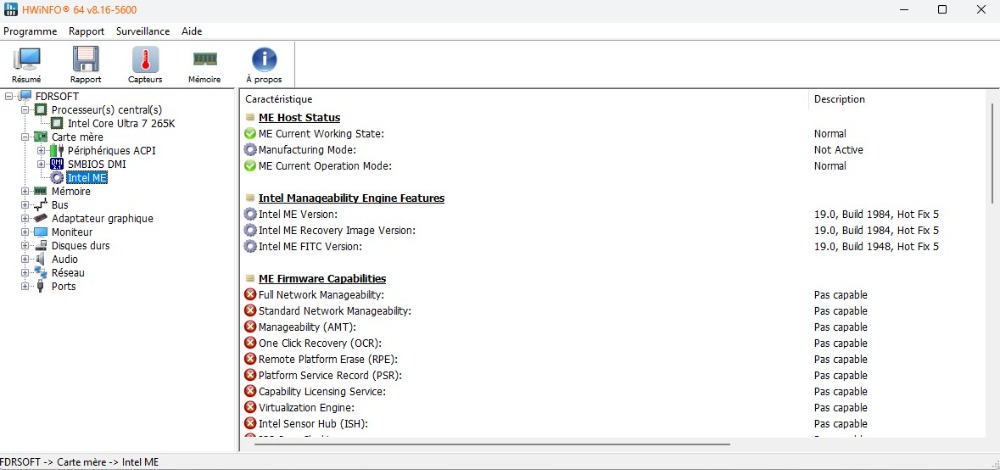Open the Surveillance menu

pos(142,31)
